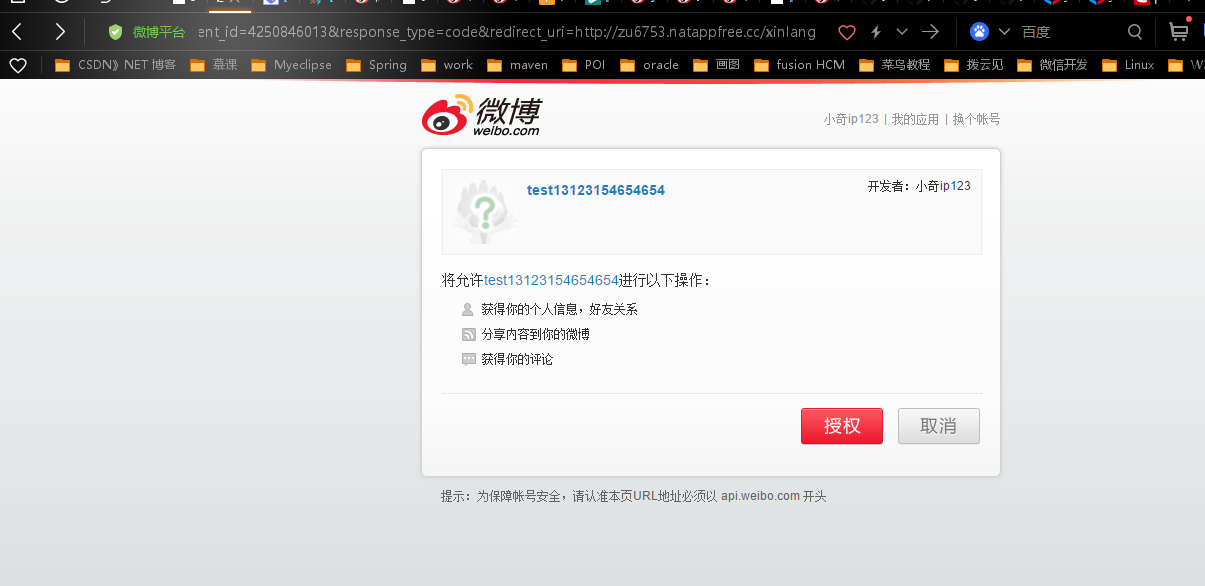This screenshot has width=1205, height=586.
Task: Click the Weibo logo
Action: coord(481,117)
